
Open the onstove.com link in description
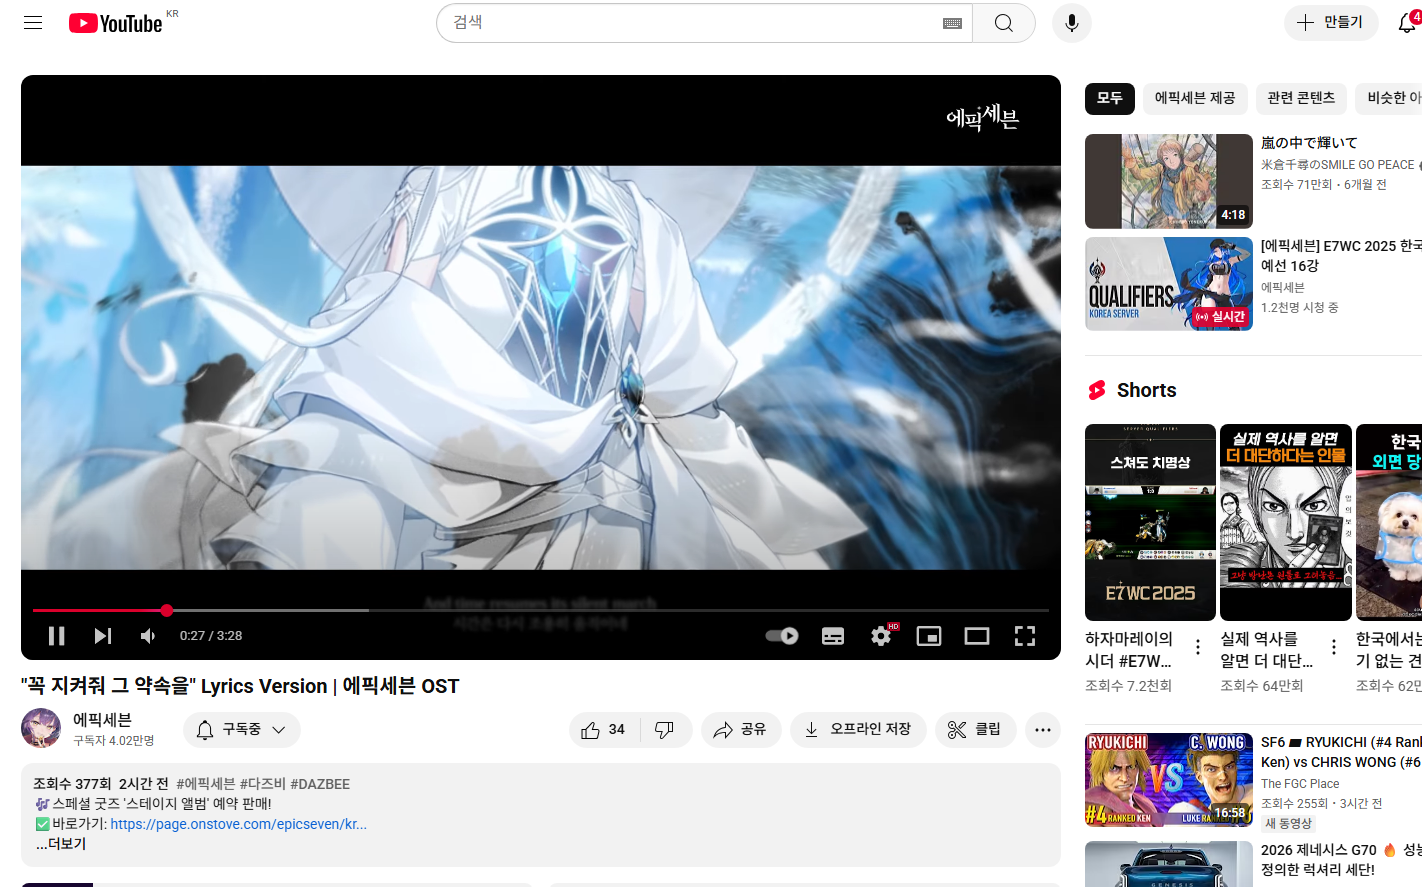coord(238,824)
